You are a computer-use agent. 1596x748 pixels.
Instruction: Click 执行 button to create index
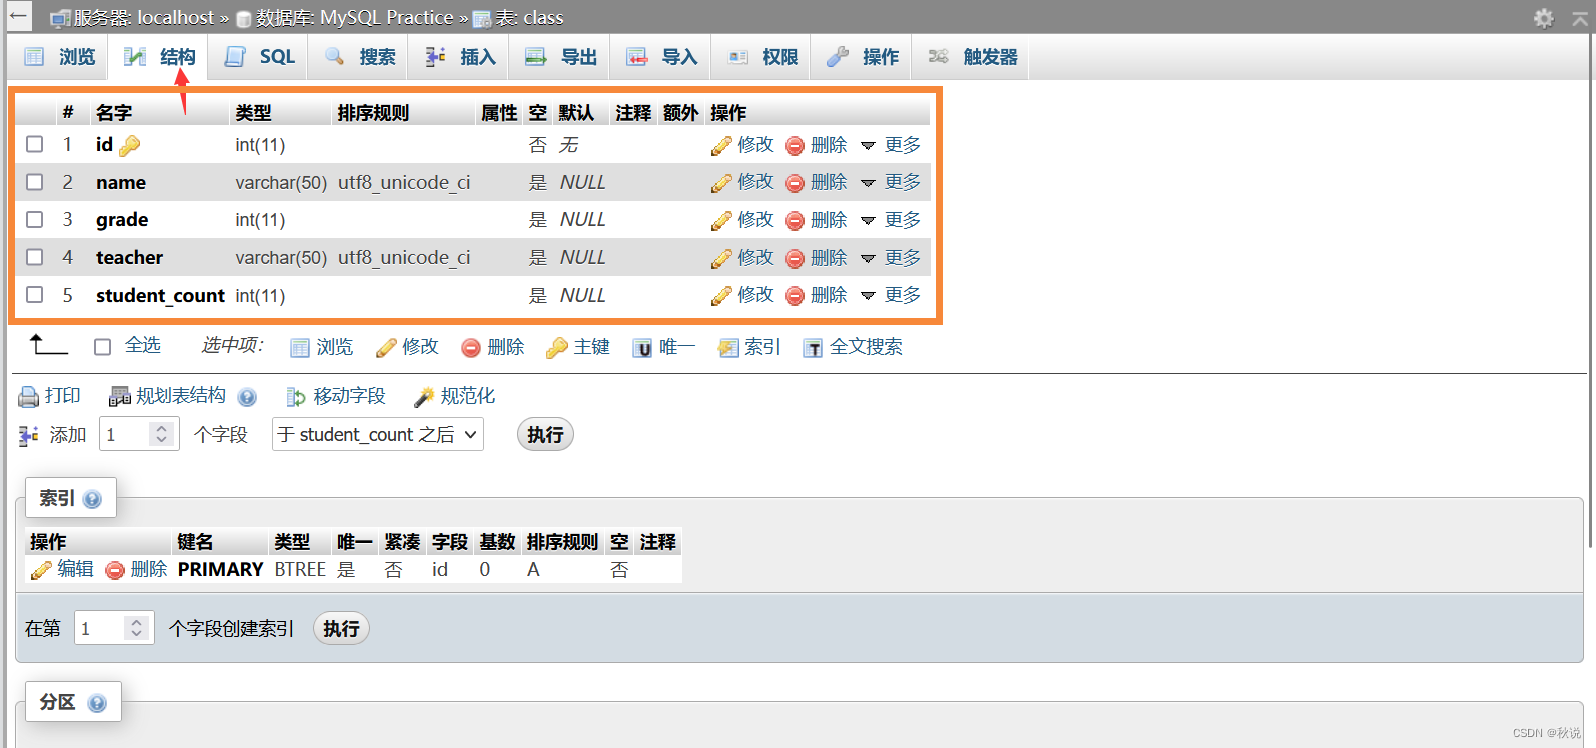coord(341,628)
